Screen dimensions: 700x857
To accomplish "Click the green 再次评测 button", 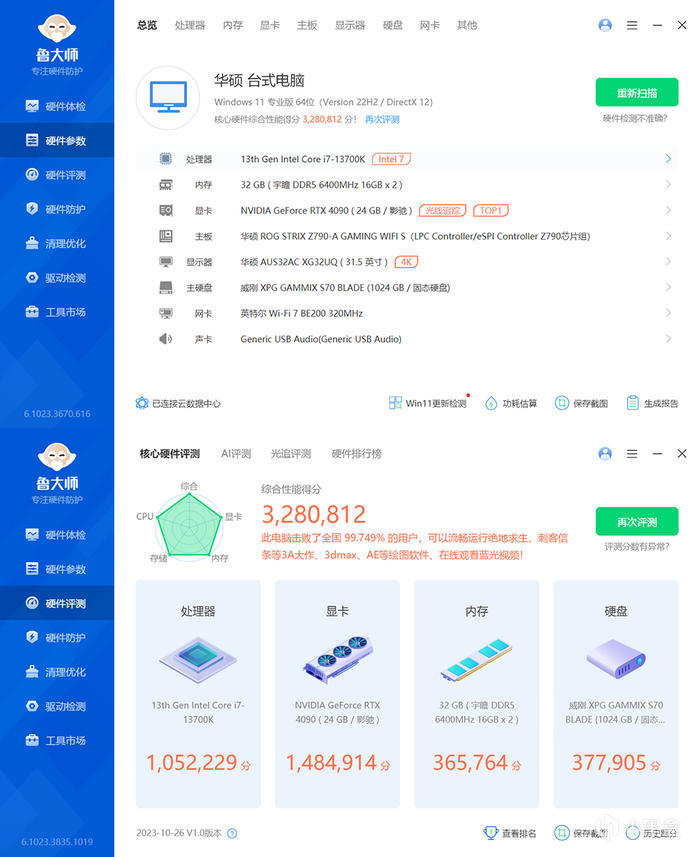I will (x=637, y=521).
